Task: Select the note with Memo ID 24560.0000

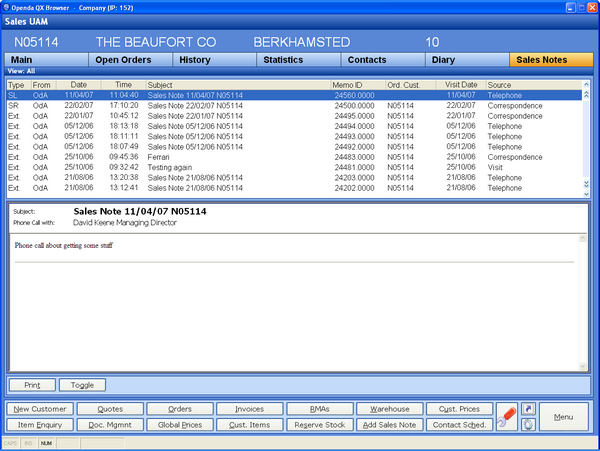Action: point(295,95)
